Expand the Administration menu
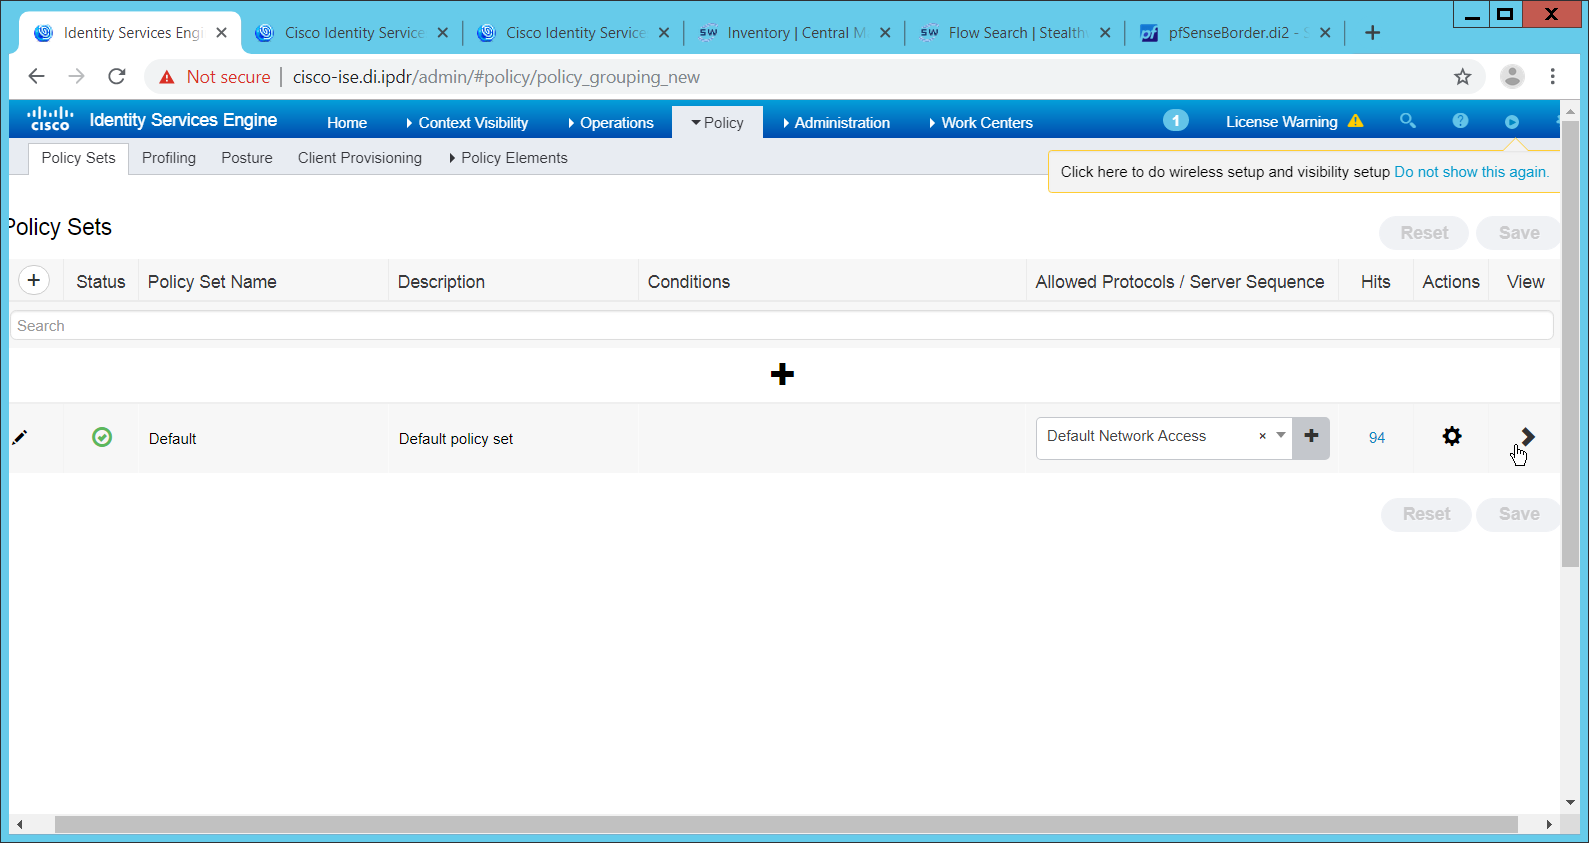 coord(836,123)
